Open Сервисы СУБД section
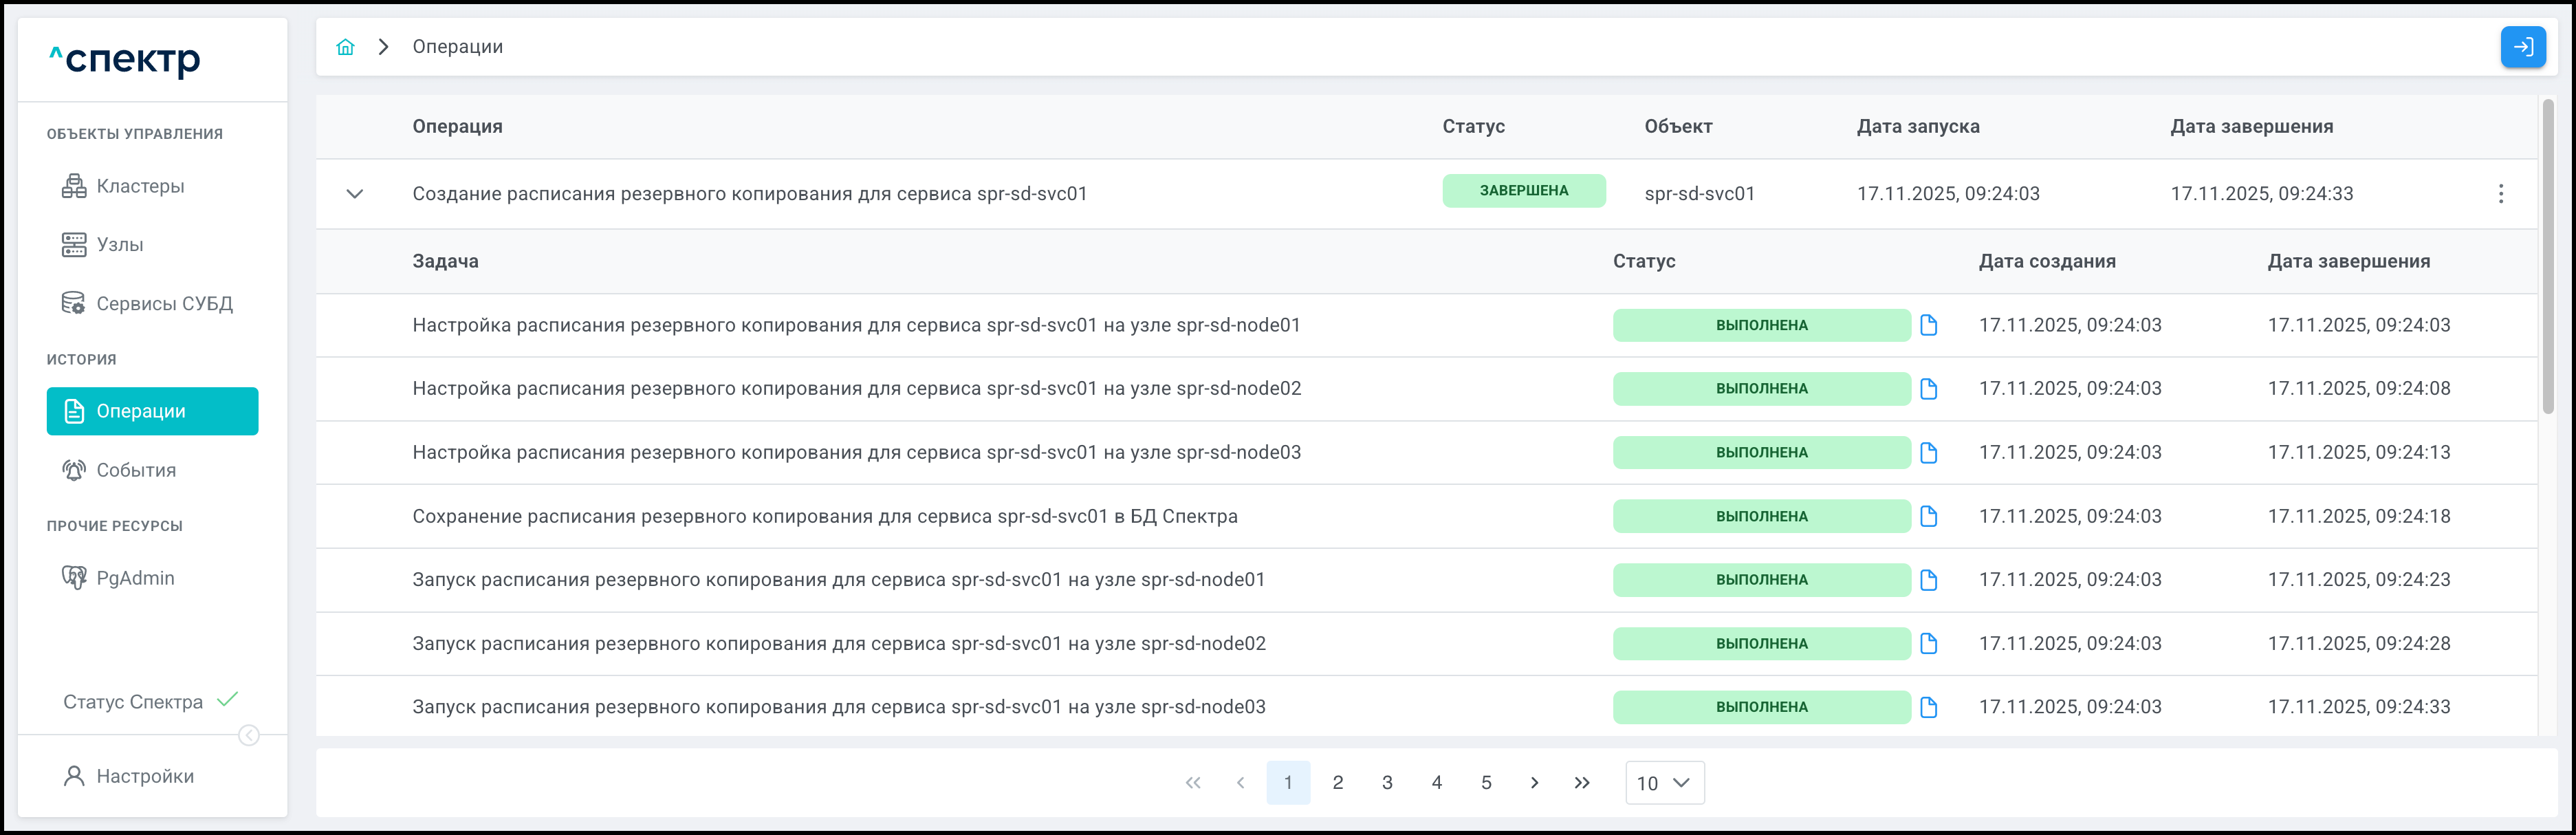The width and height of the screenshot is (2576, 835). 164,303
